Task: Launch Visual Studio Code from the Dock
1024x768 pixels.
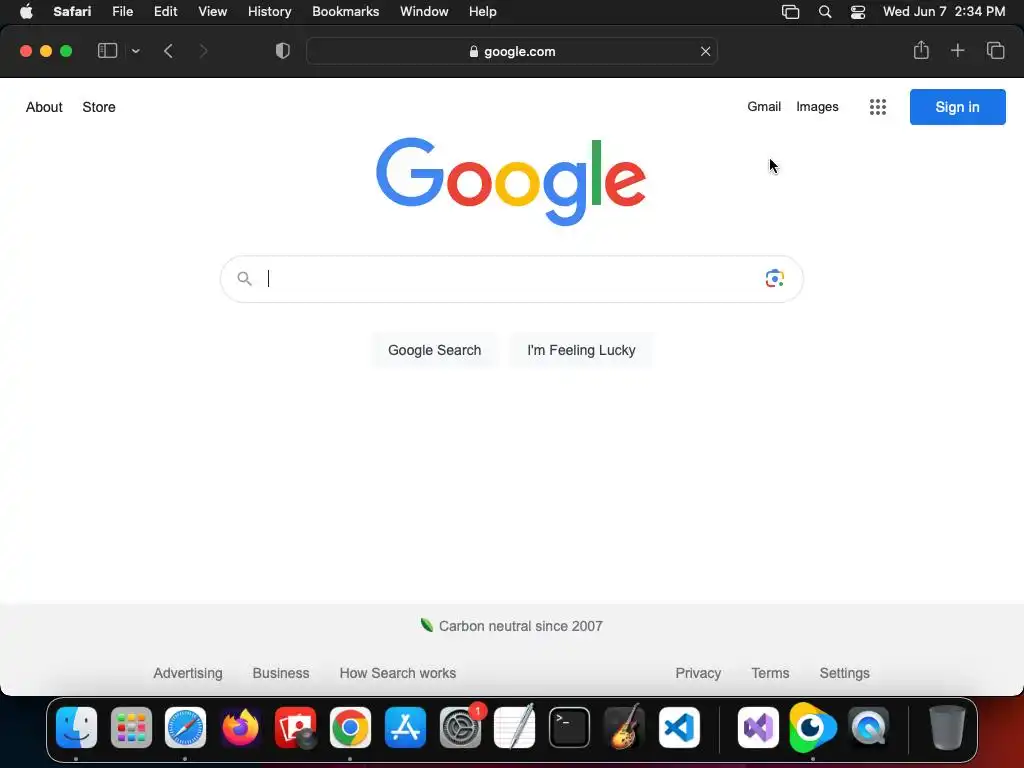Action: click(679, 727)
